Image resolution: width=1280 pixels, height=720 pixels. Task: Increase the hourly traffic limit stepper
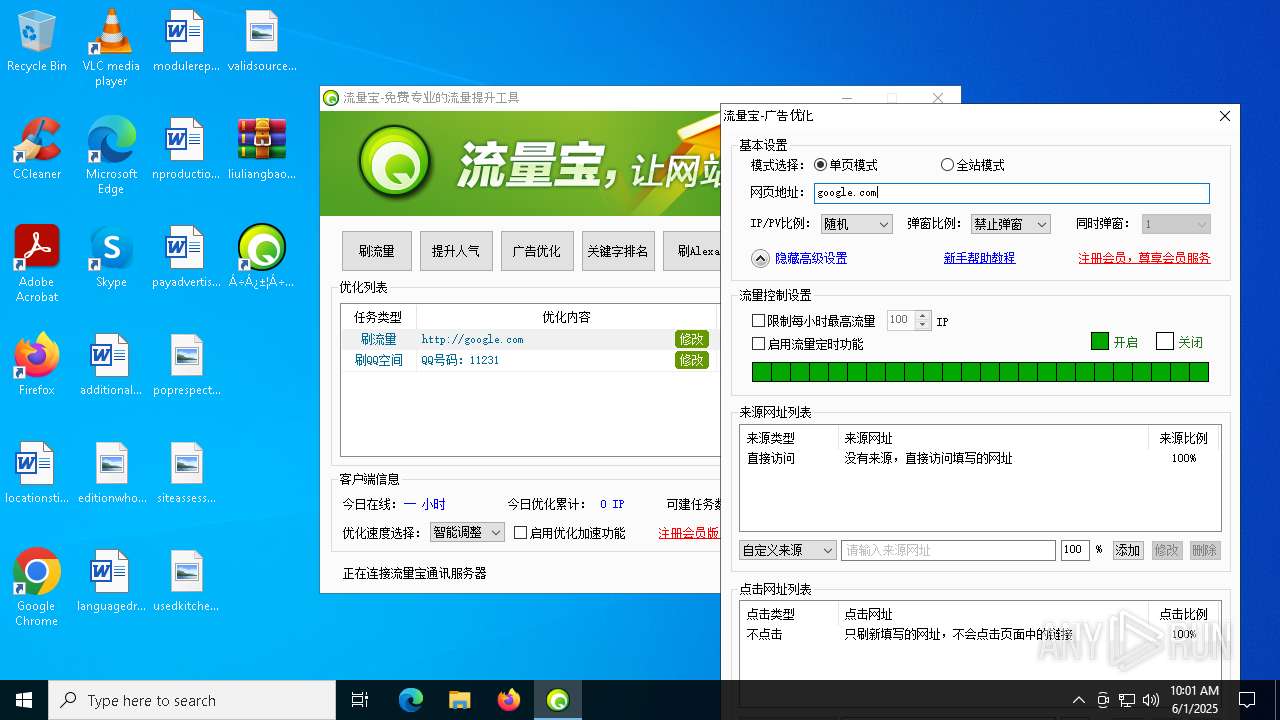[x=922, y=316]
